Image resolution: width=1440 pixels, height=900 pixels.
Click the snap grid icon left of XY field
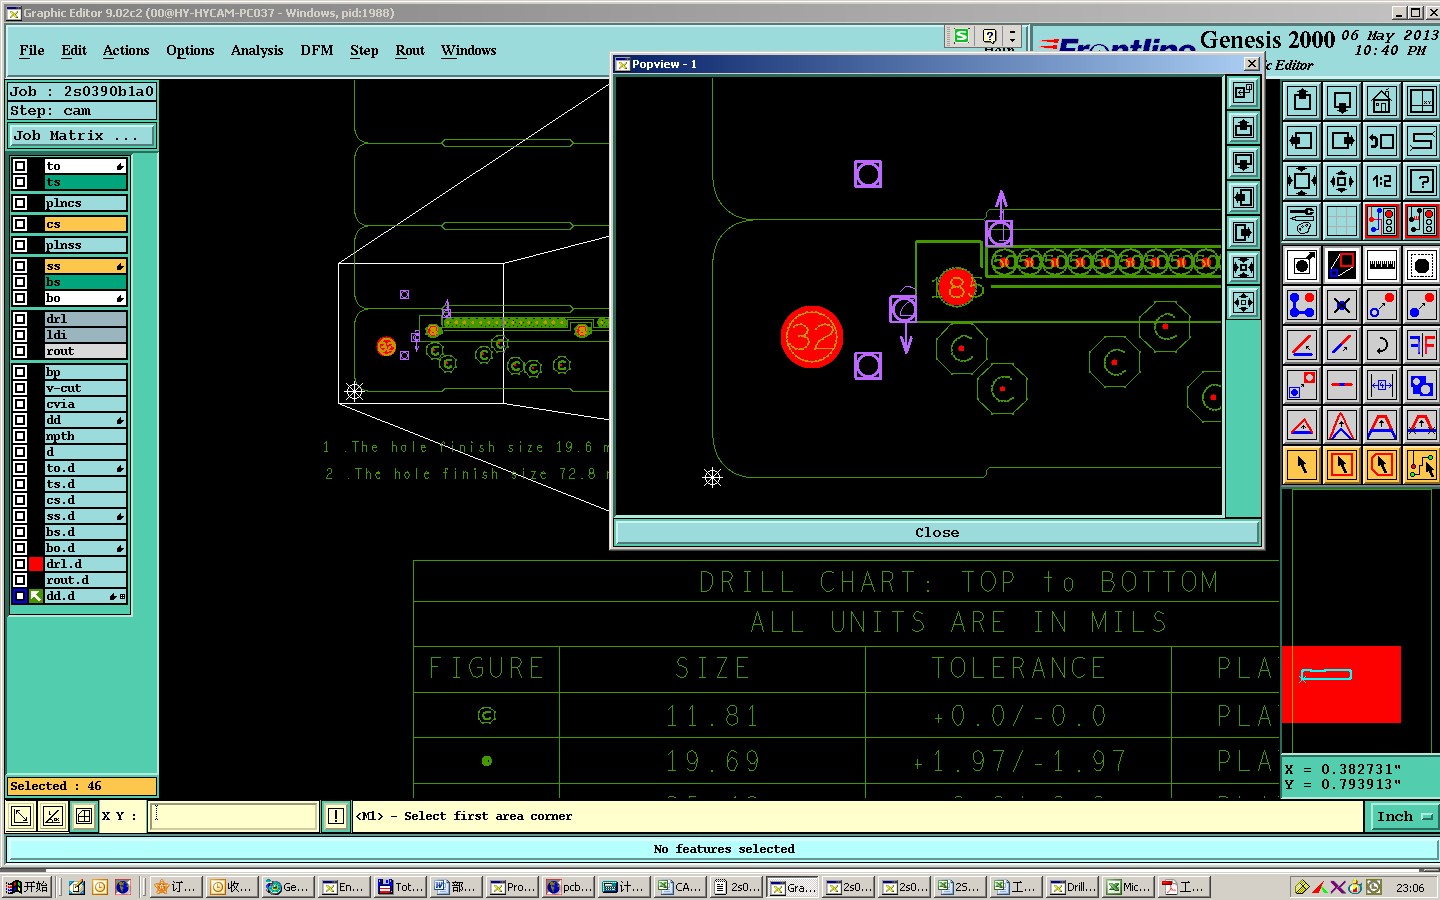pos(84,816)
